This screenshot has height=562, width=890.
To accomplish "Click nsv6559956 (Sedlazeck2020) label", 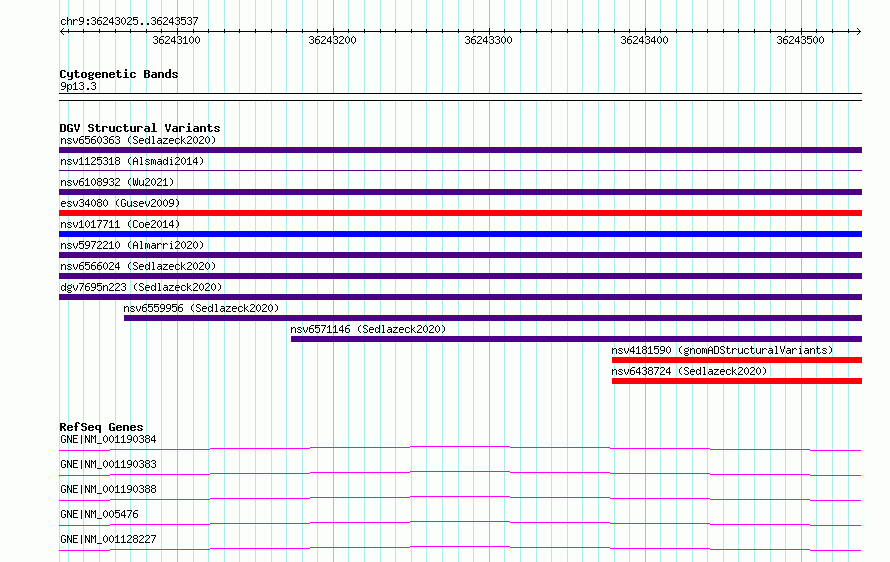I will coord(201,308).
